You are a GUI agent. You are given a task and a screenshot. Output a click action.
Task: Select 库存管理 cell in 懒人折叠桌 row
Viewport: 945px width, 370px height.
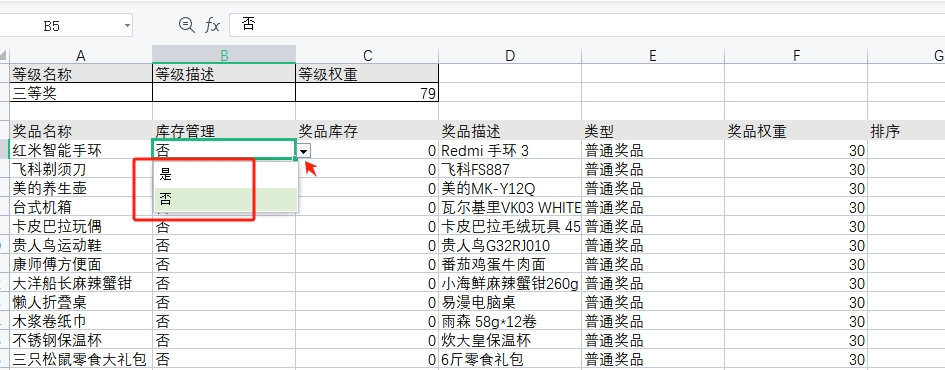[x=224, y=302]
